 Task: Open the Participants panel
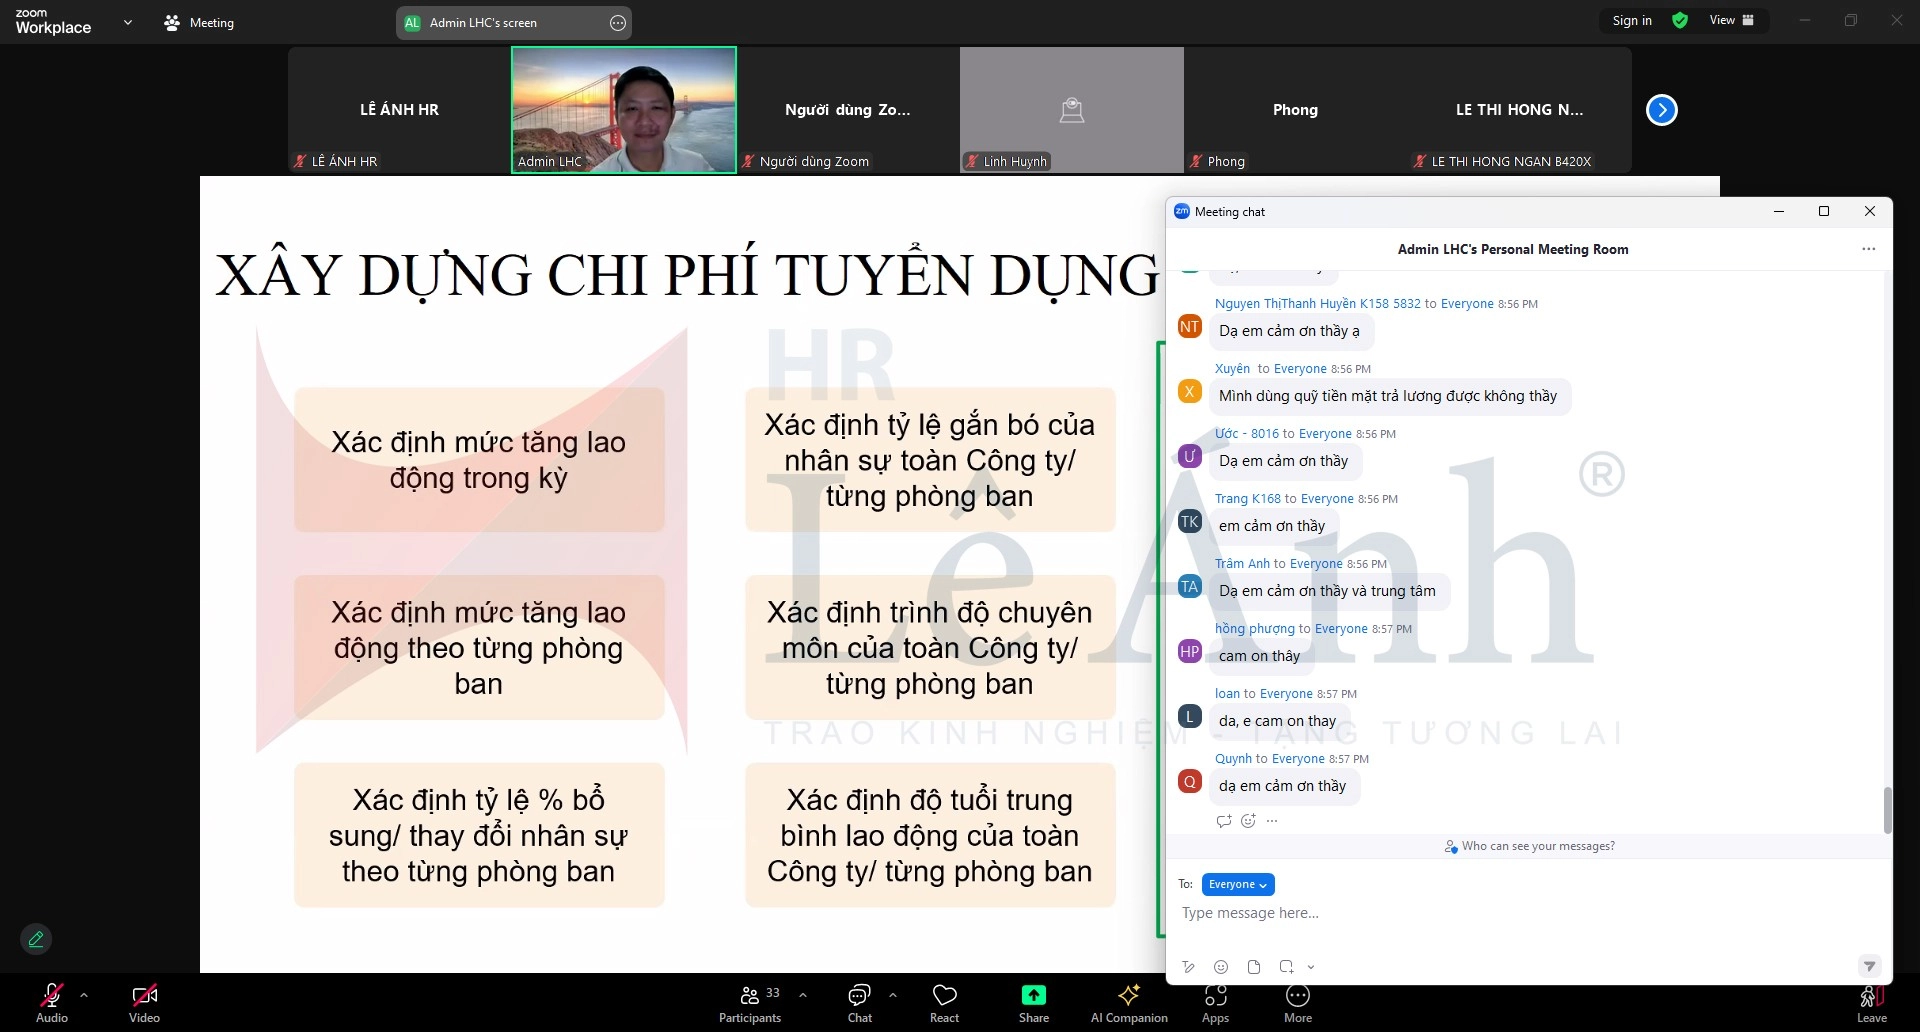tap(750, 1003)
